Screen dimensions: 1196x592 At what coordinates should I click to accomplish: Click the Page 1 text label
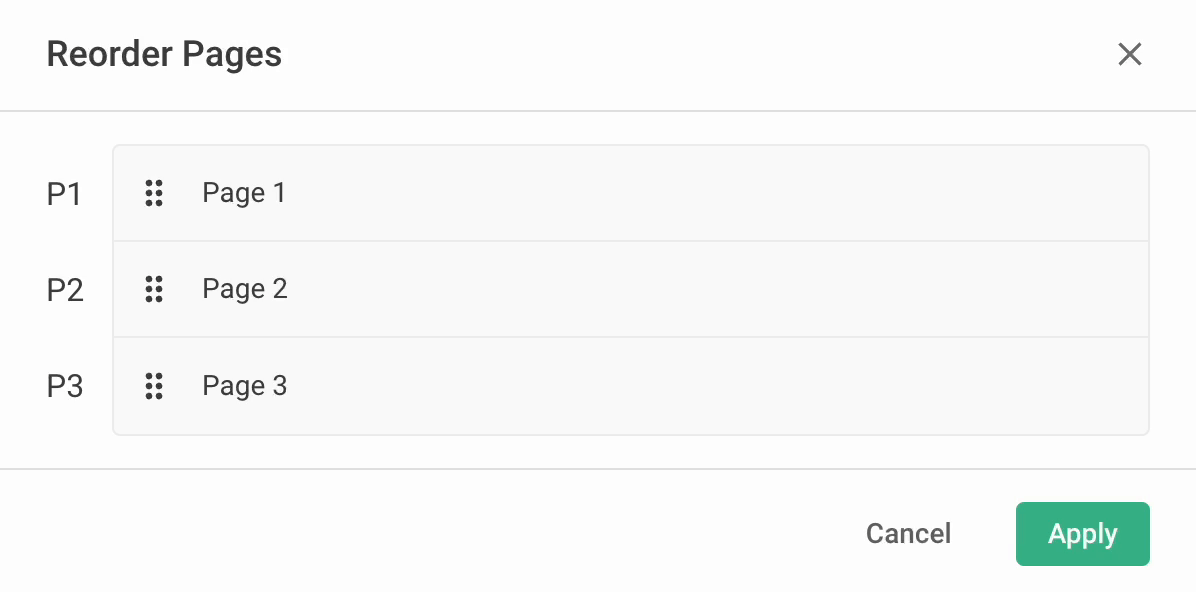click(244, 193)
